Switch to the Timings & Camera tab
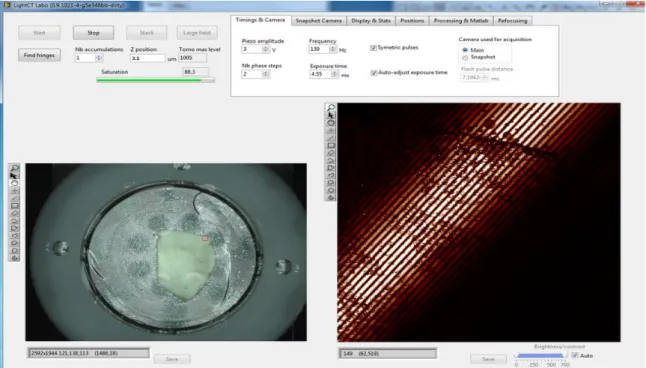This screenshot has width=646, height=368. pos(260,20)
